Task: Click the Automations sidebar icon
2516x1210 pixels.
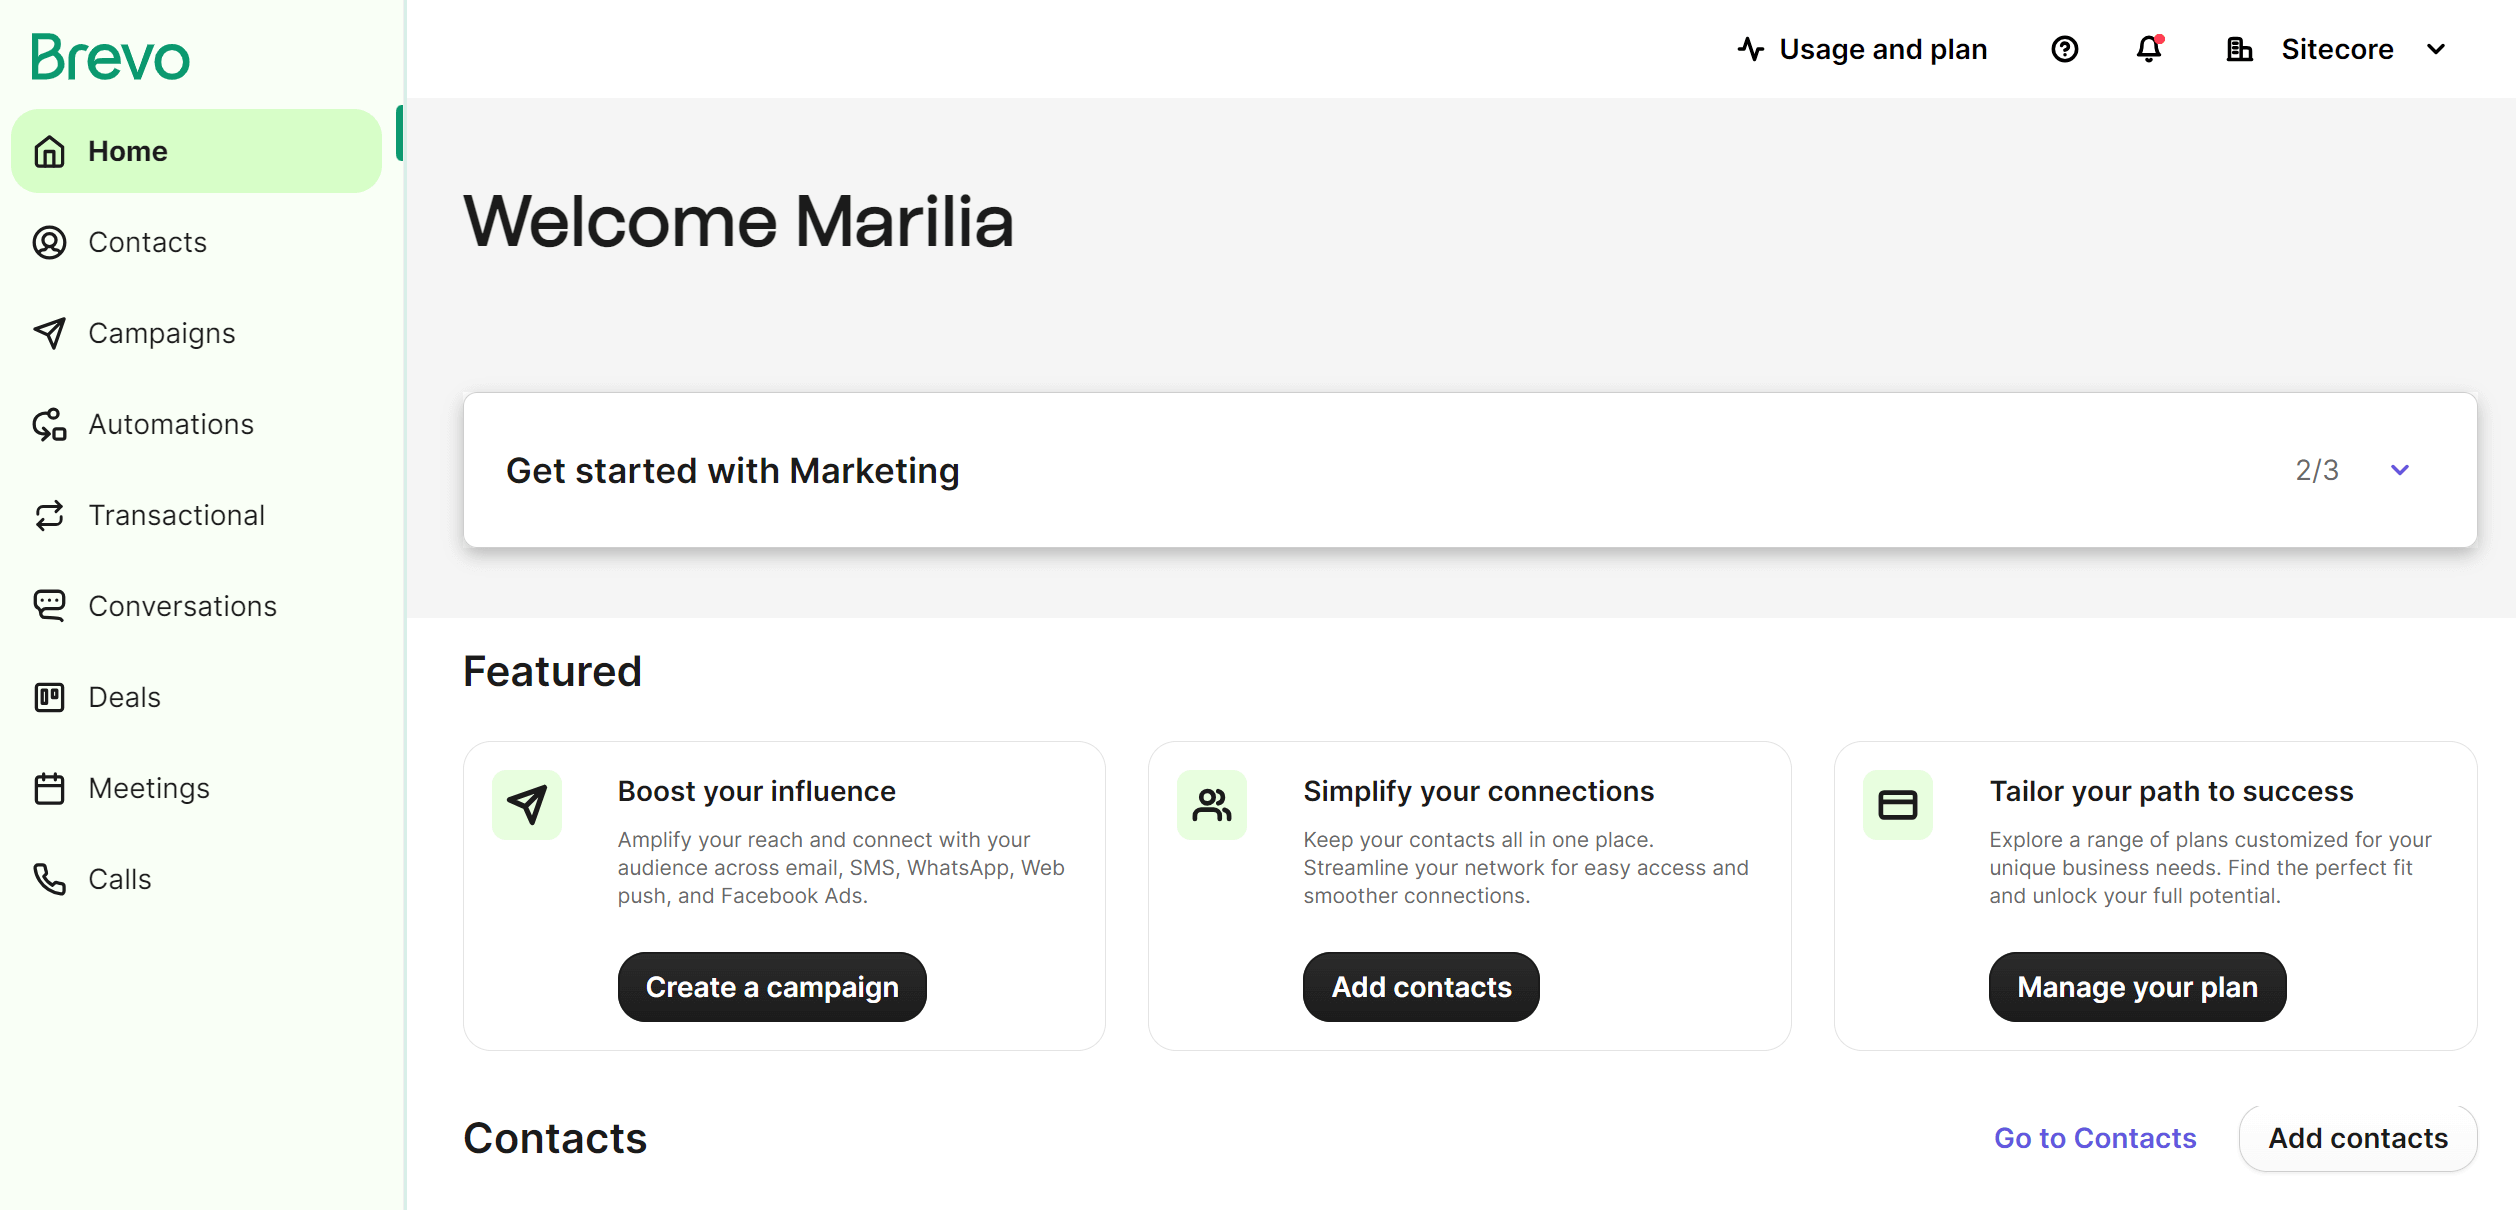Action: click(50, 424)
